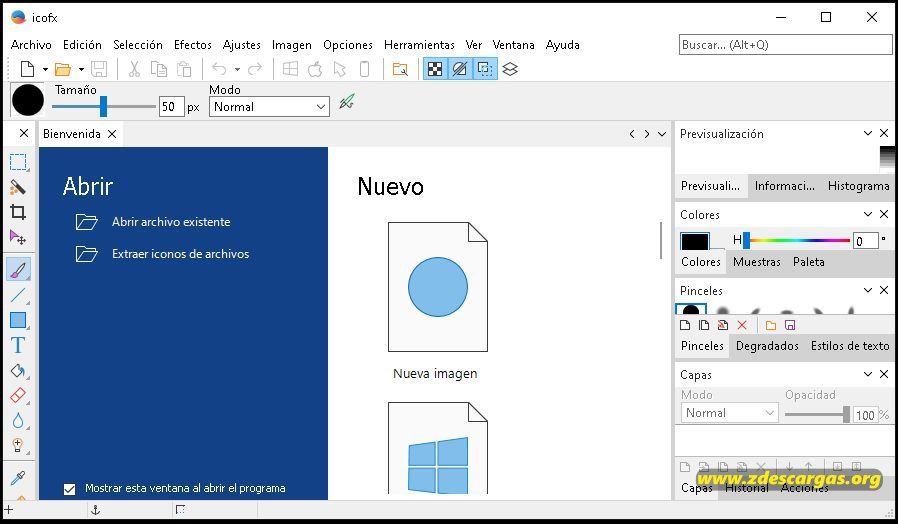The width and height of the screenshot is (898, 524).
Task: Click the Tamaño brush size slider
Action: pyautogui.click(x=103, y=107)
